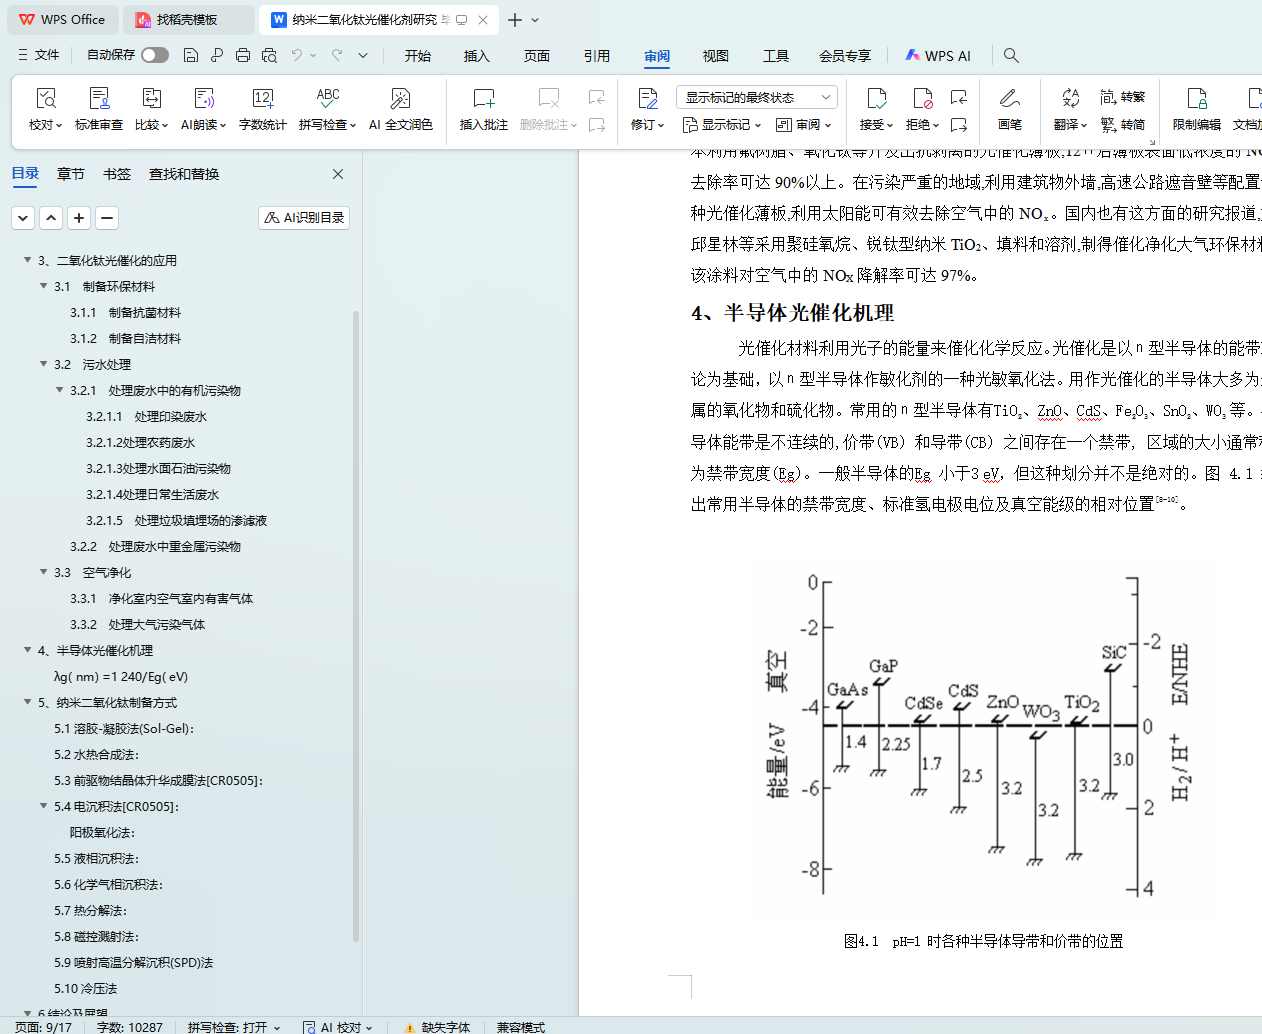The width and height of the screenshot is (1262, 1034).
Task: Open the quick access customize dropdown arrow
Action: pyautogui.click(x=363, y=55)
